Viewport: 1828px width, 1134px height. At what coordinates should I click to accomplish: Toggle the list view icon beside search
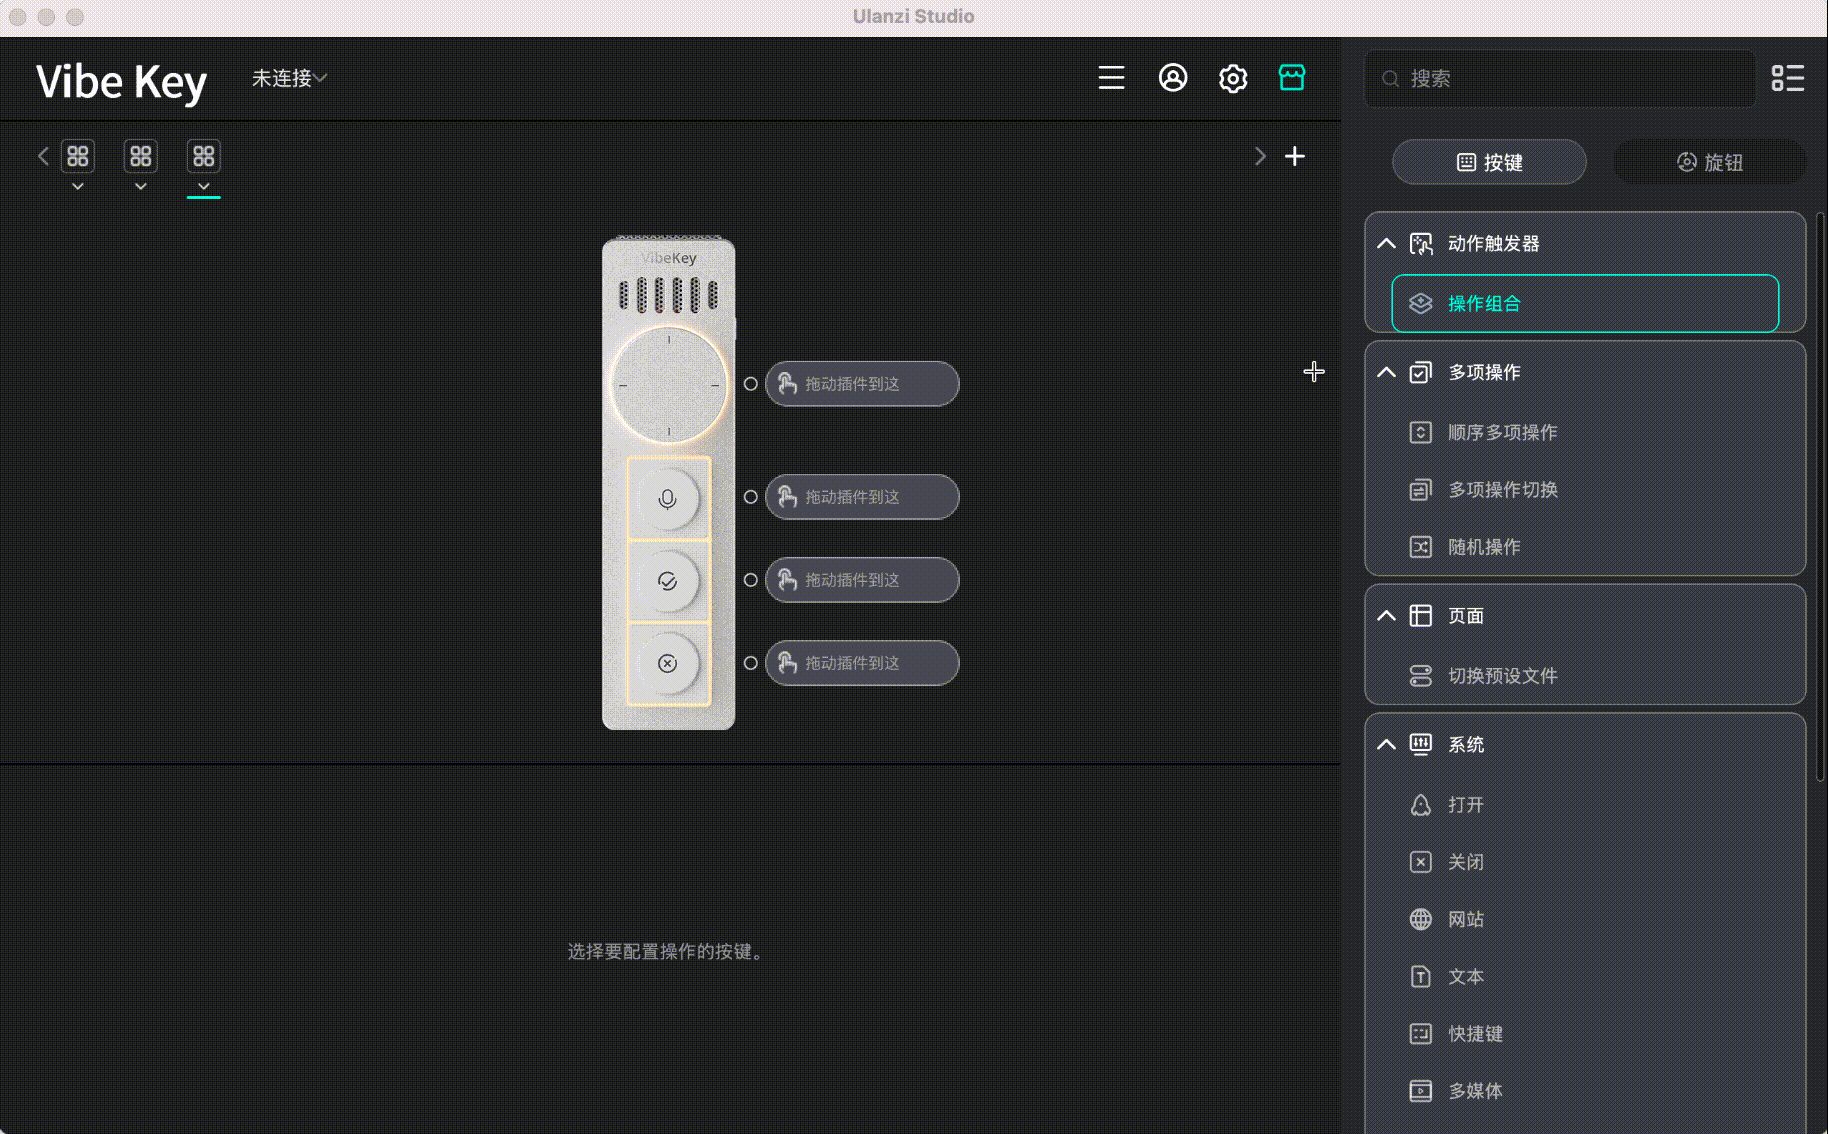pos(1788,78)
